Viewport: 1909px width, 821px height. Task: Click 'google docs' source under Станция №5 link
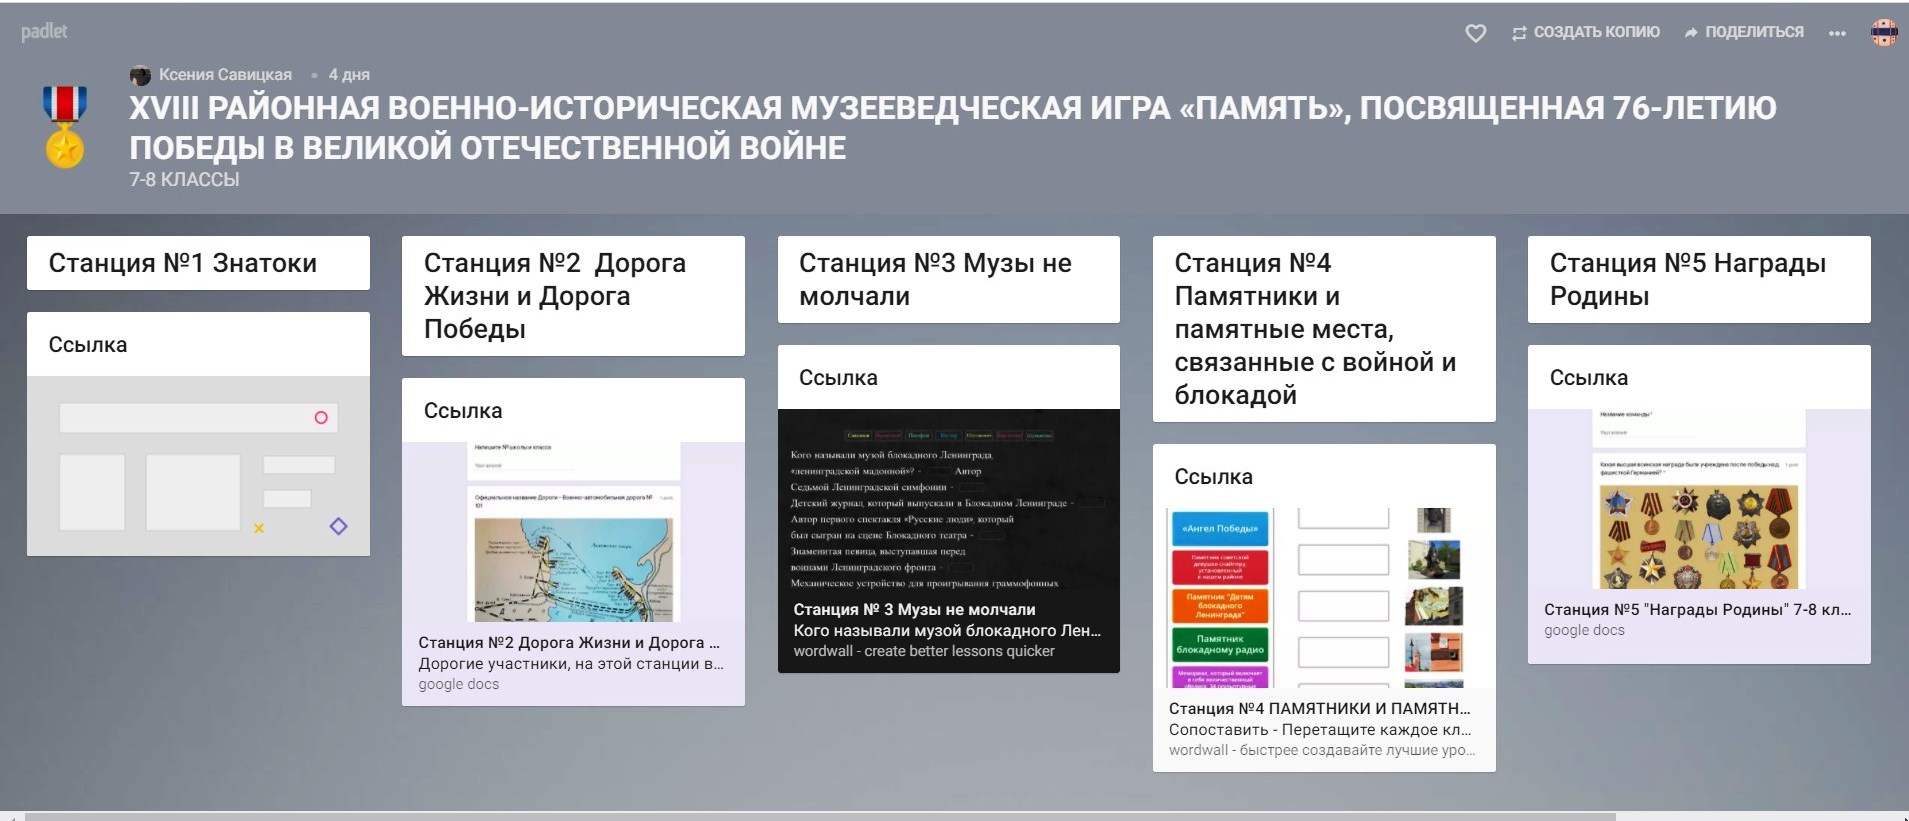1584,631
